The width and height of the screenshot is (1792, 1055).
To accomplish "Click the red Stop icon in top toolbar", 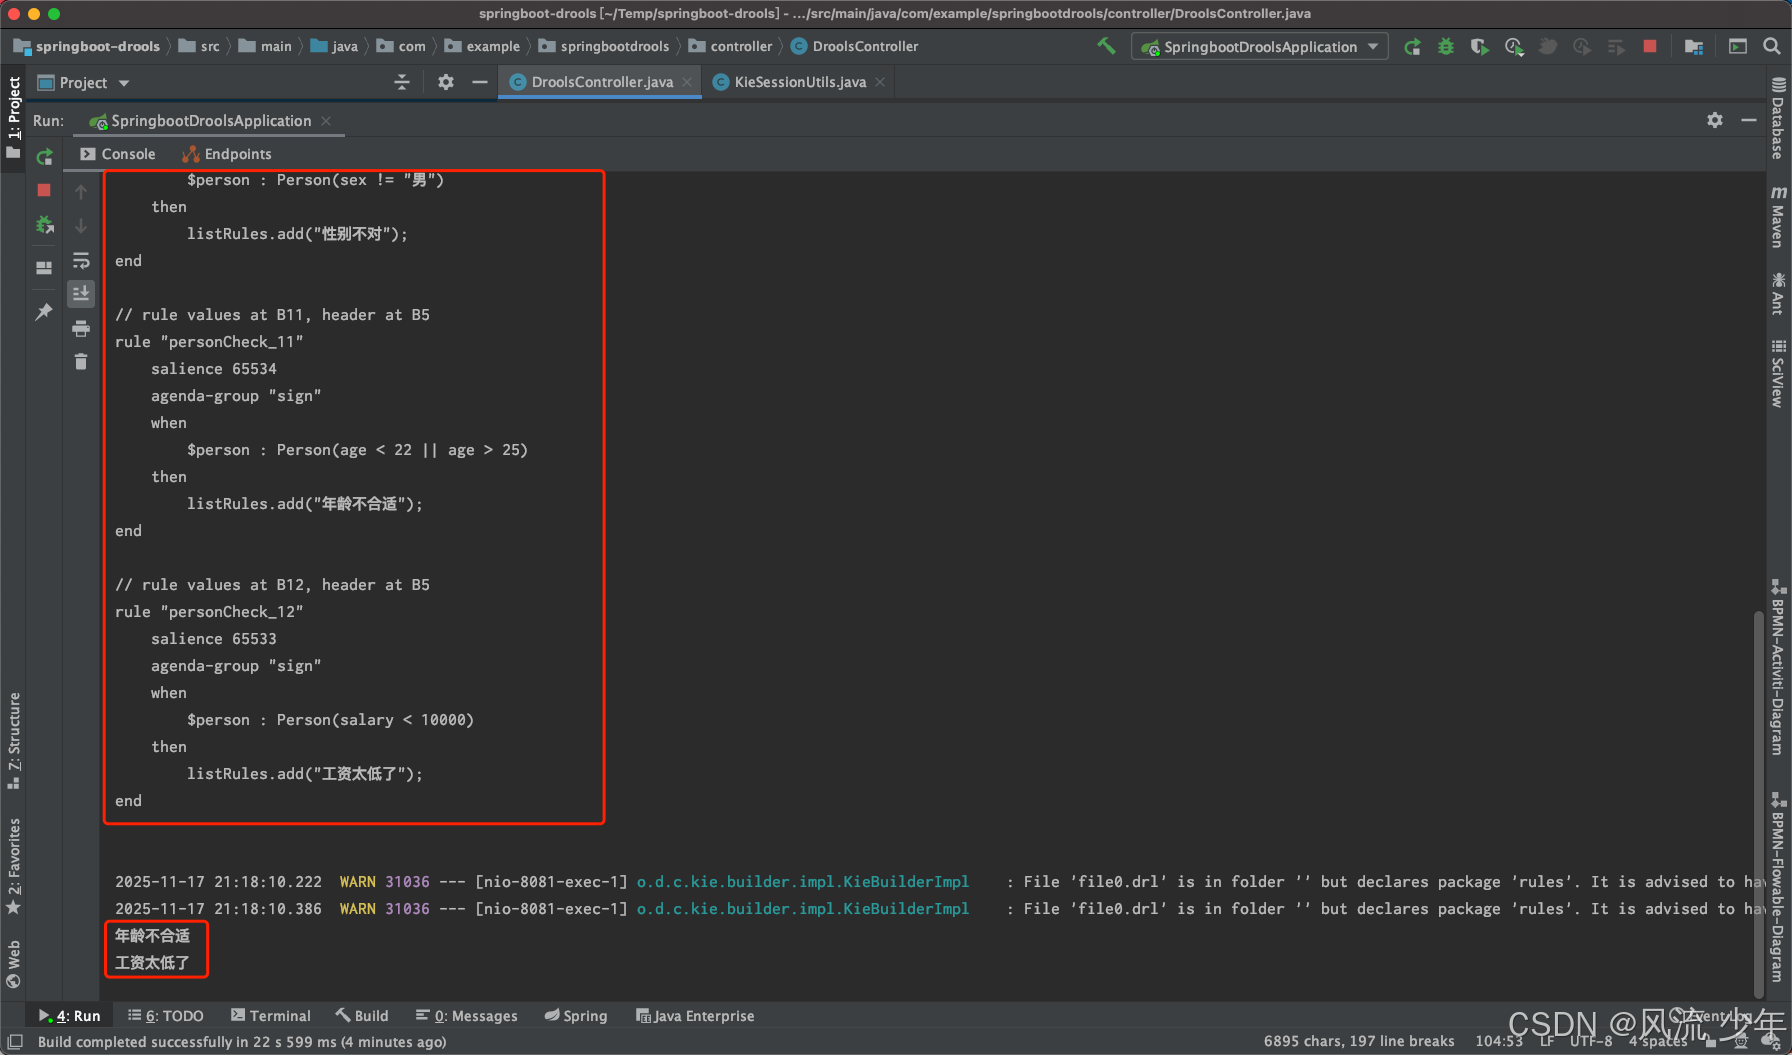I will pos(1650,46).
